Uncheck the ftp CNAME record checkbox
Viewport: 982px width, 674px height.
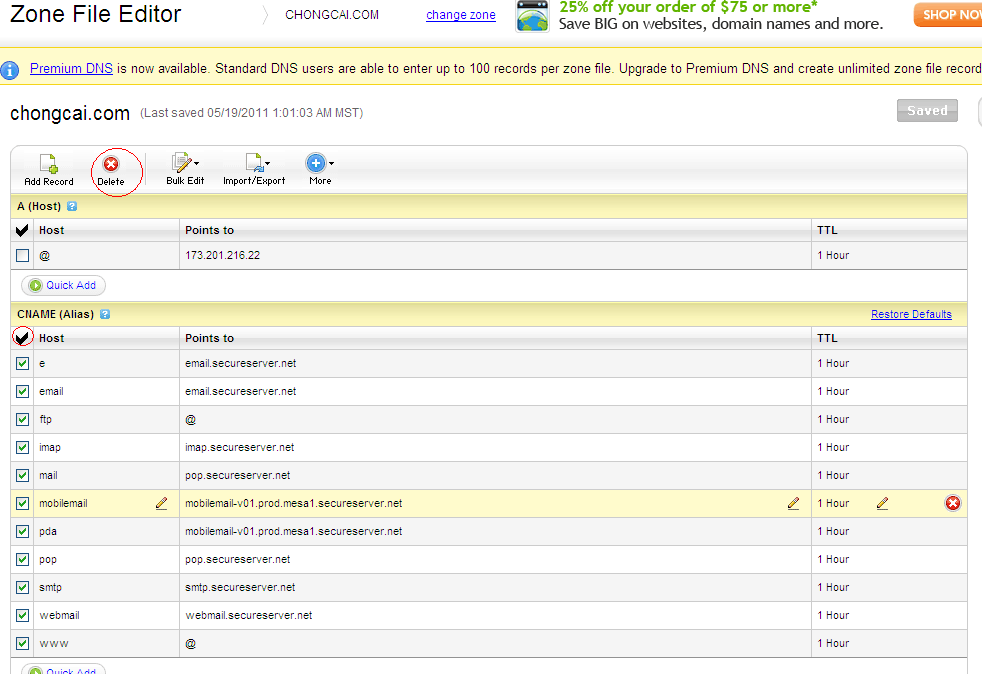coord(22,420)
